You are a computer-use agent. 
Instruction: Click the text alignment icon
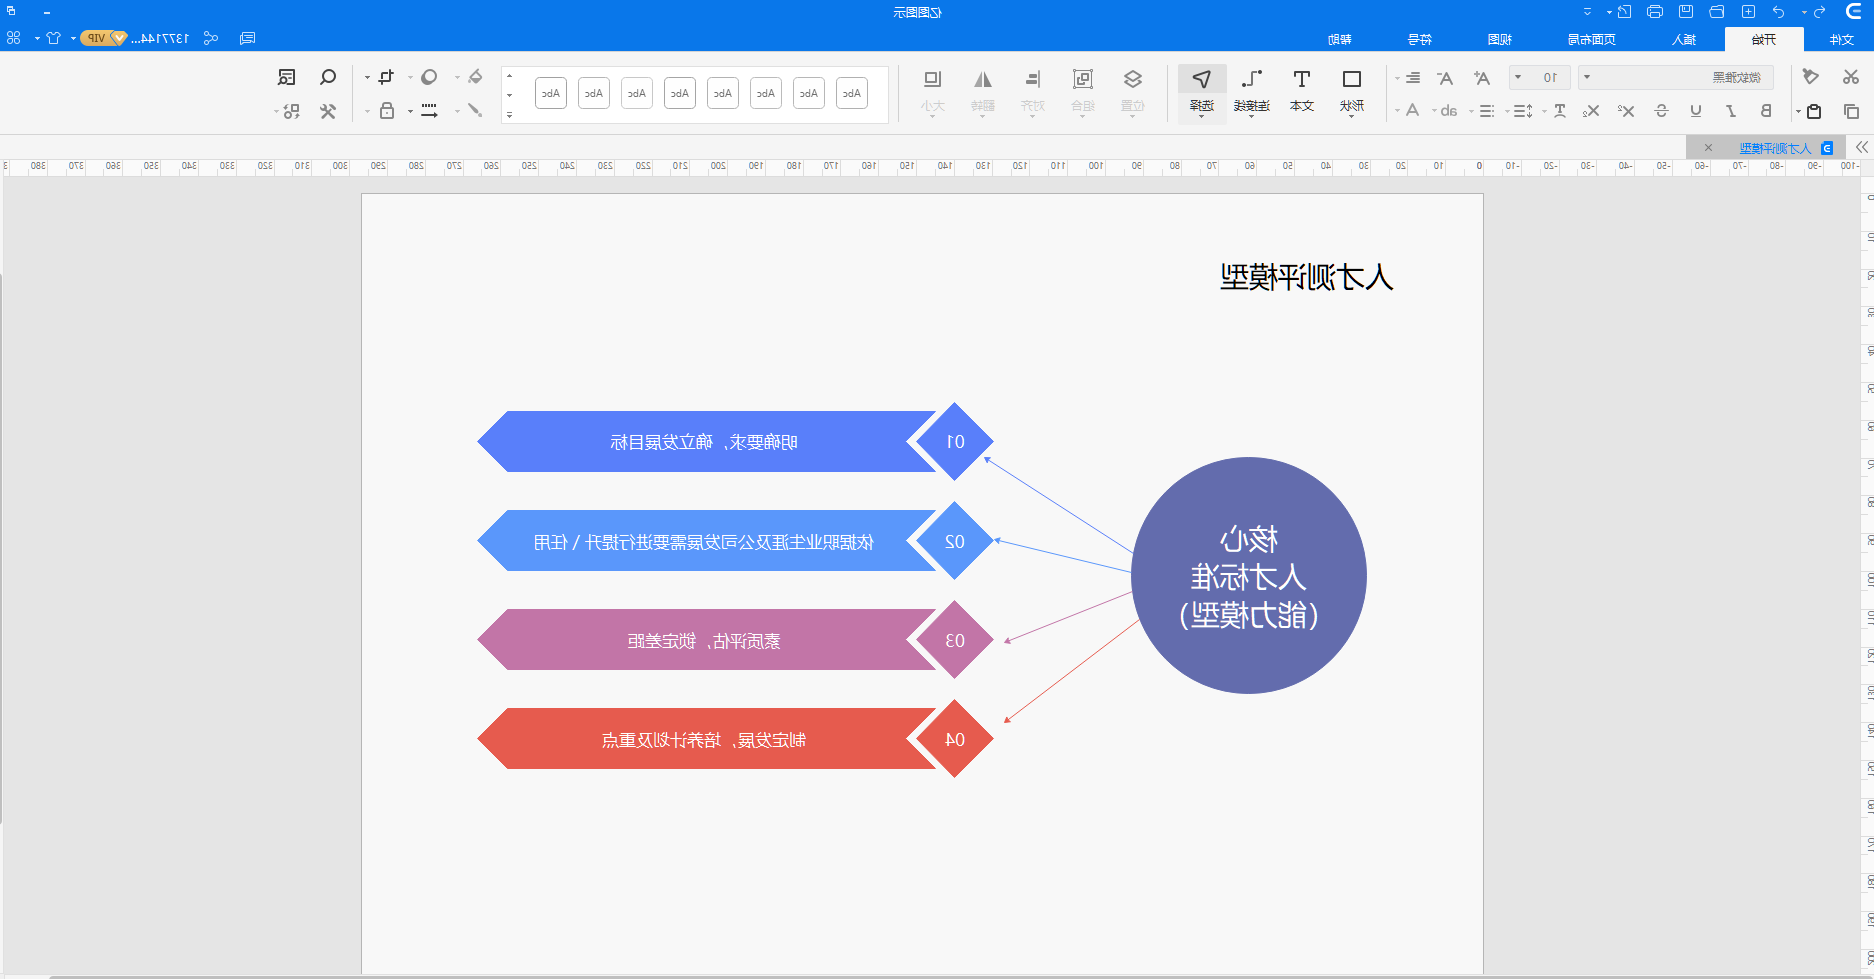[x=1412, y=78]
